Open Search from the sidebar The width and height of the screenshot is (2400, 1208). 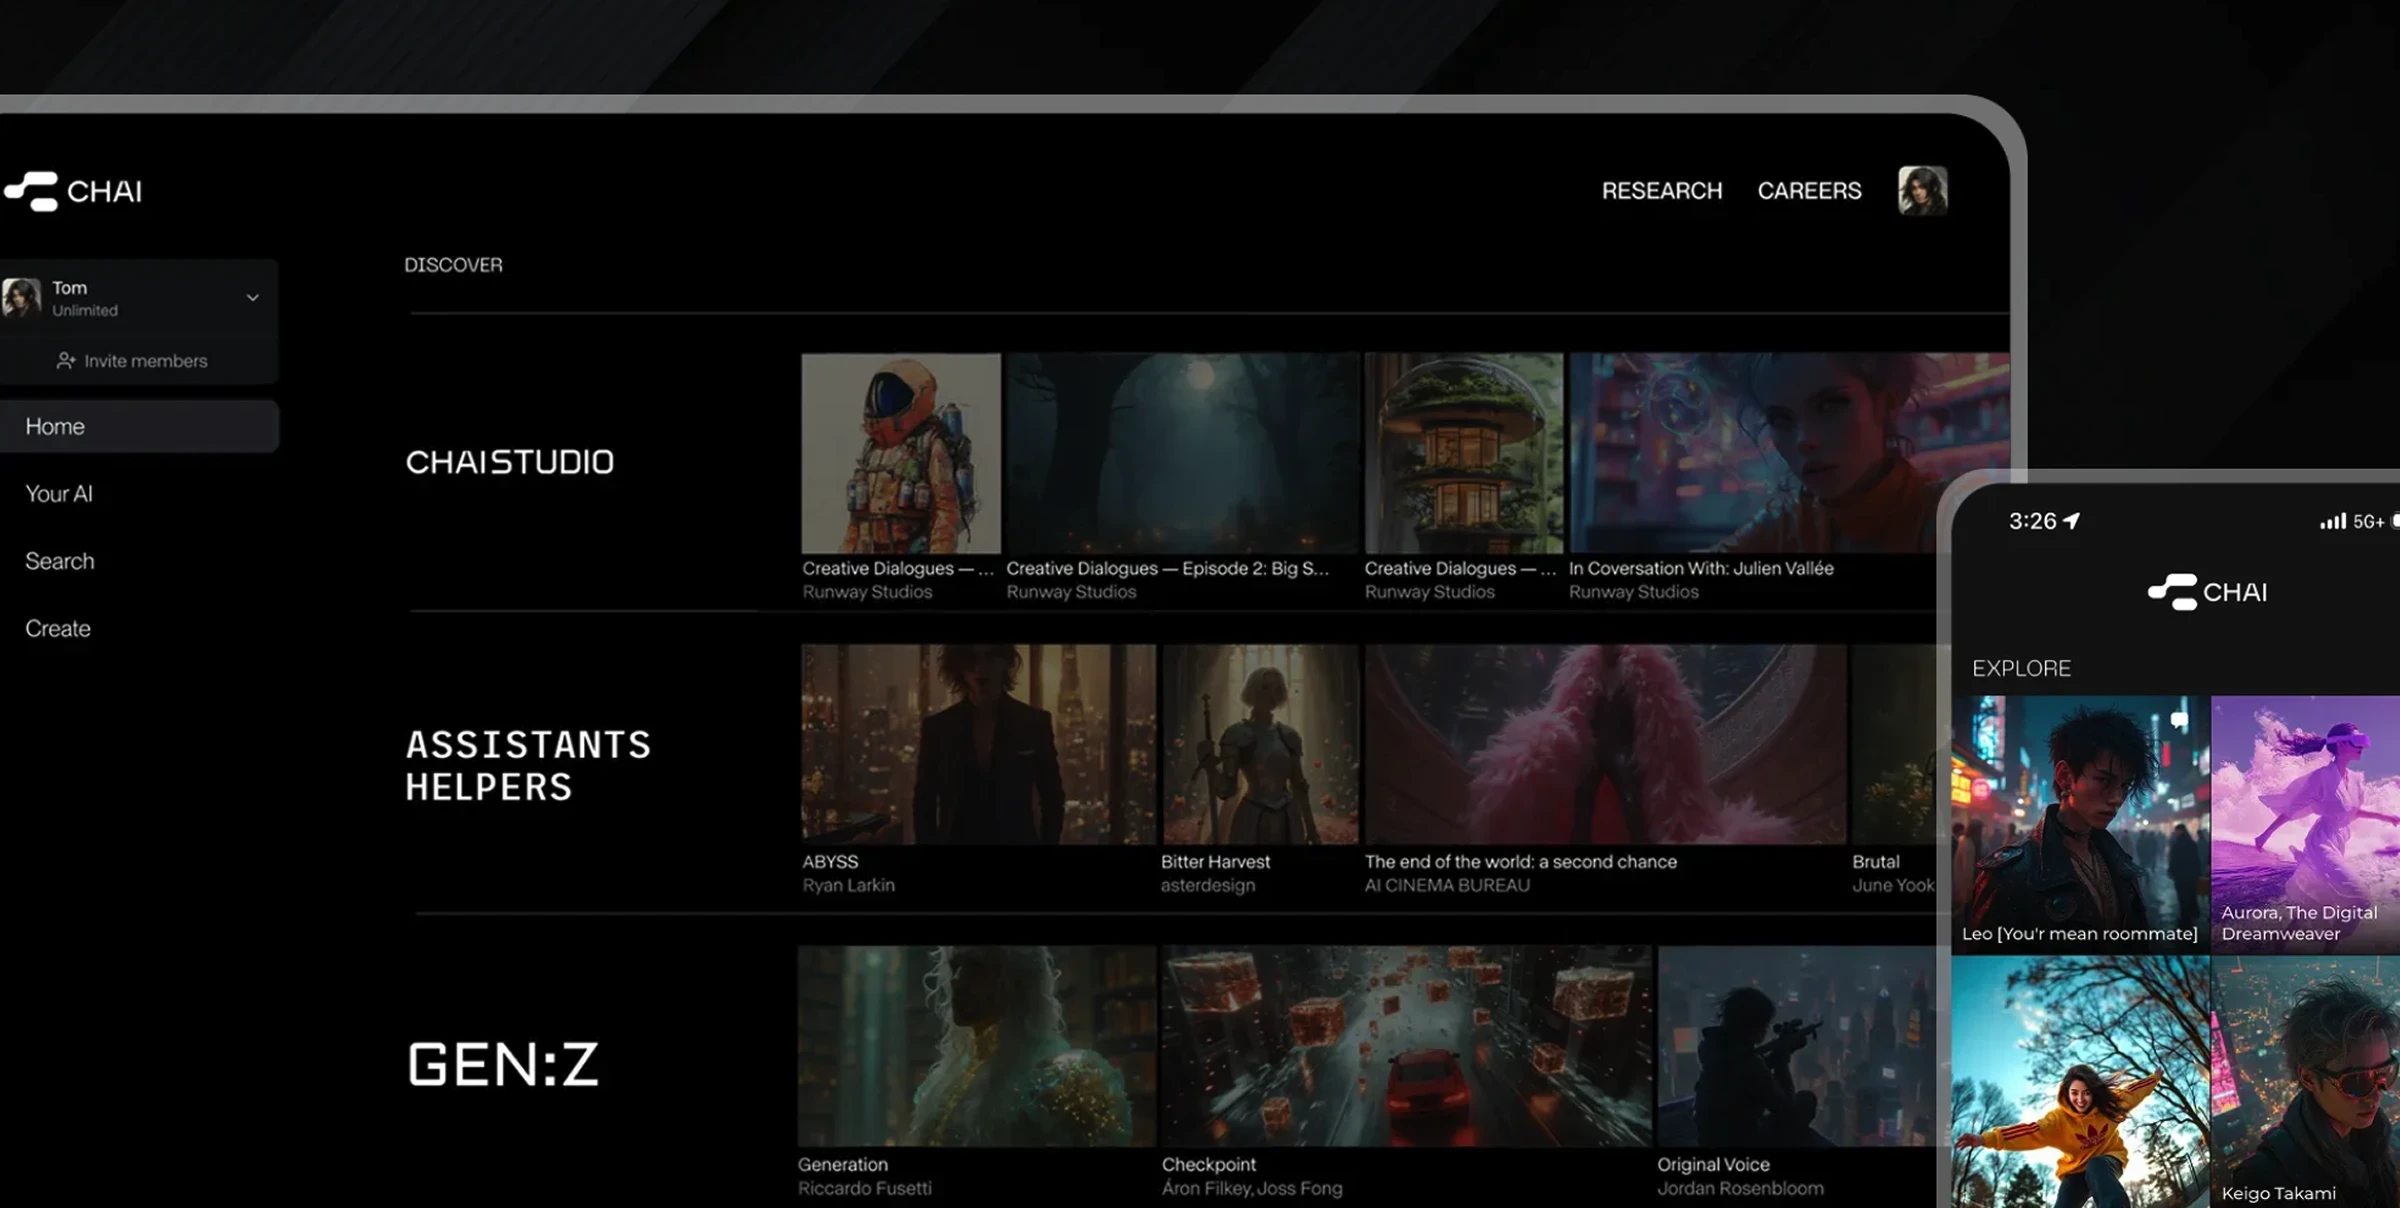tap(60, 561)
